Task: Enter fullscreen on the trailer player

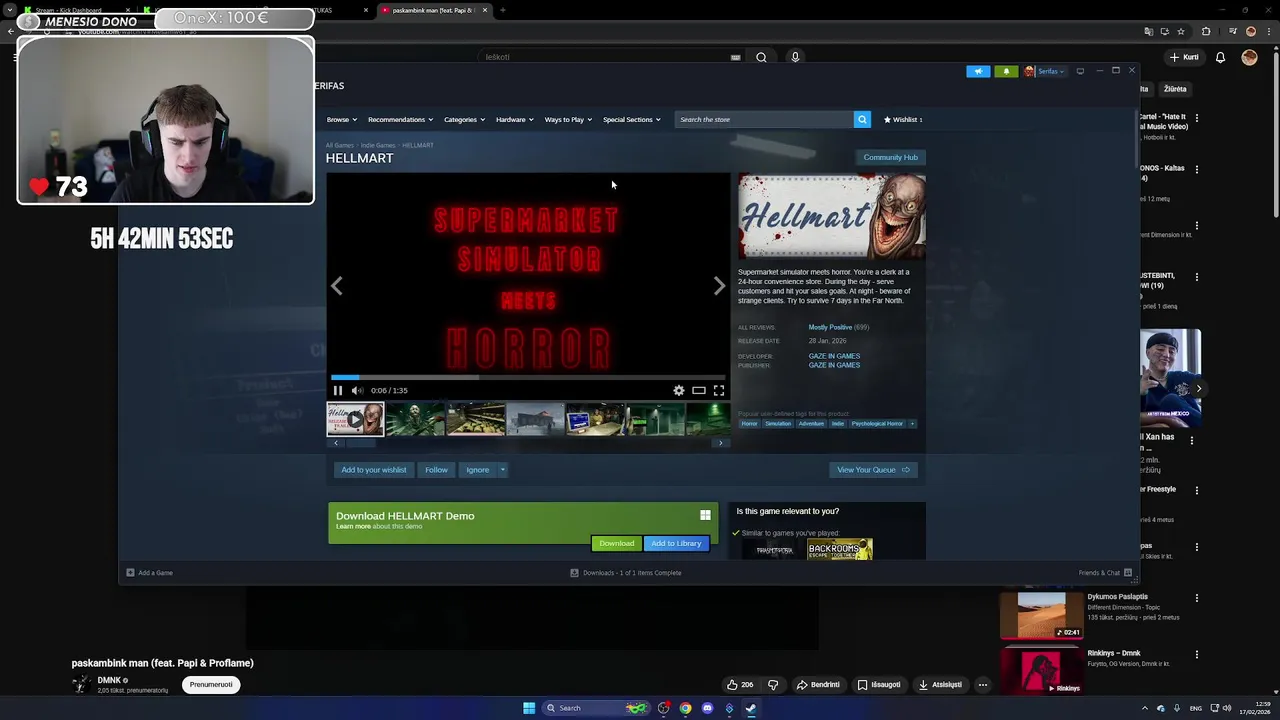Action: pos(719,390)
